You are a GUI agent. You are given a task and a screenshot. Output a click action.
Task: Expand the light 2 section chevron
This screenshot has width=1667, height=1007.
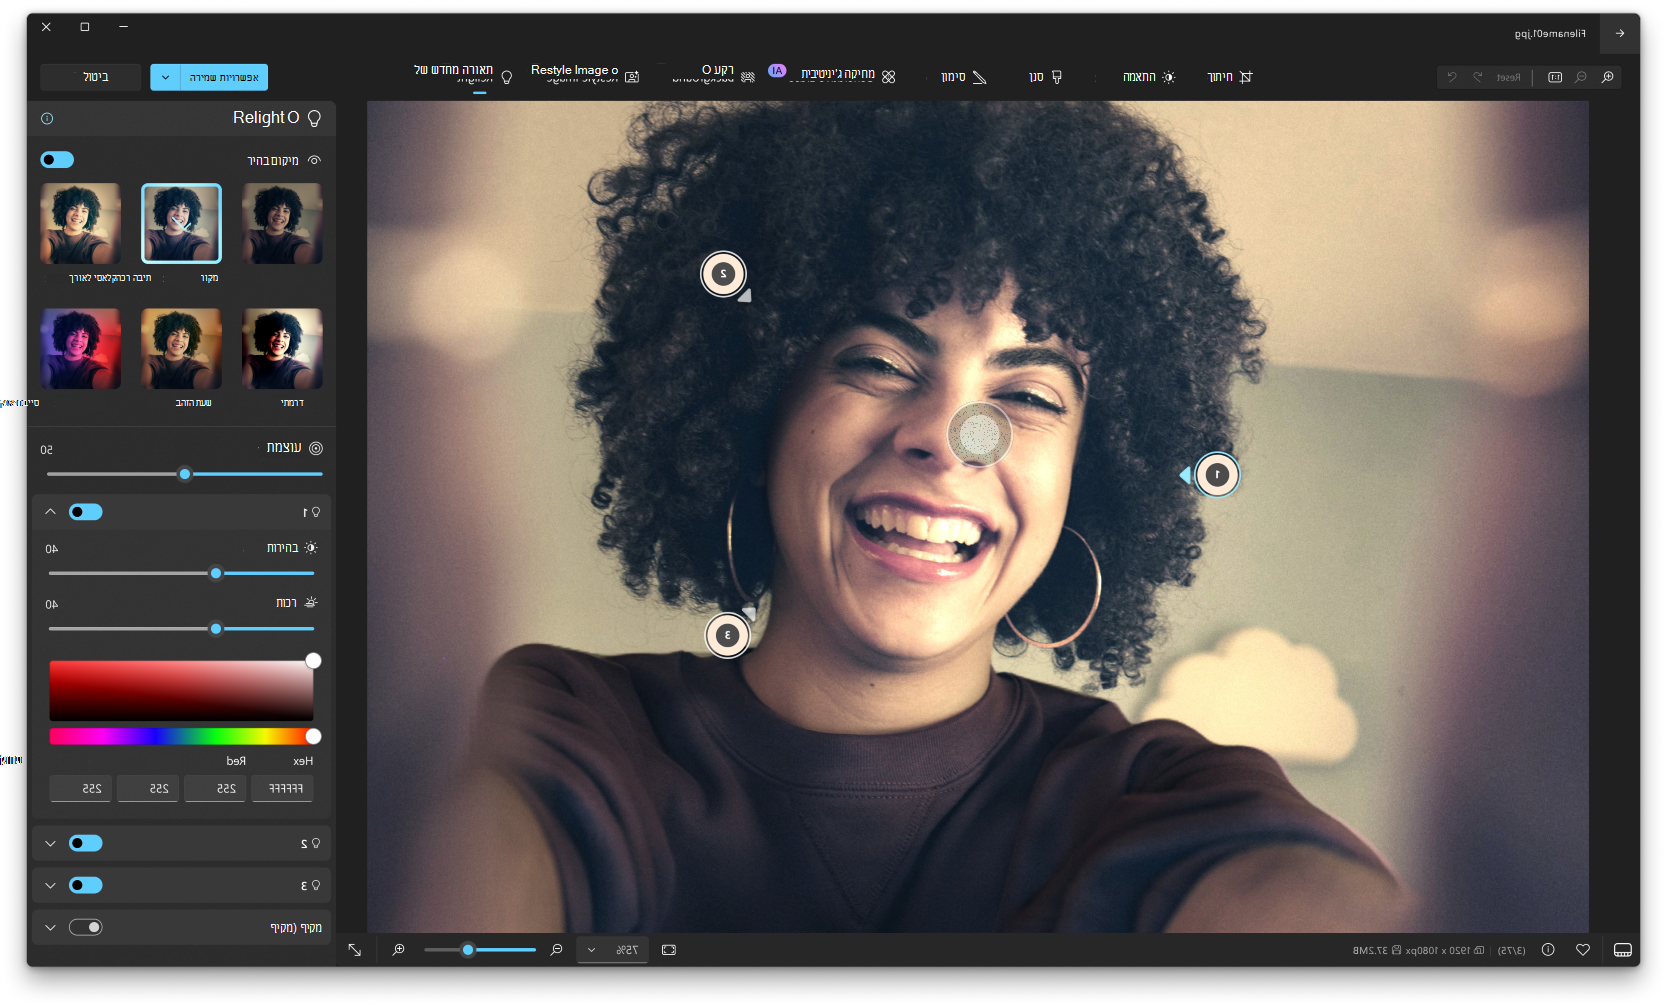click(x=50, y=843)
